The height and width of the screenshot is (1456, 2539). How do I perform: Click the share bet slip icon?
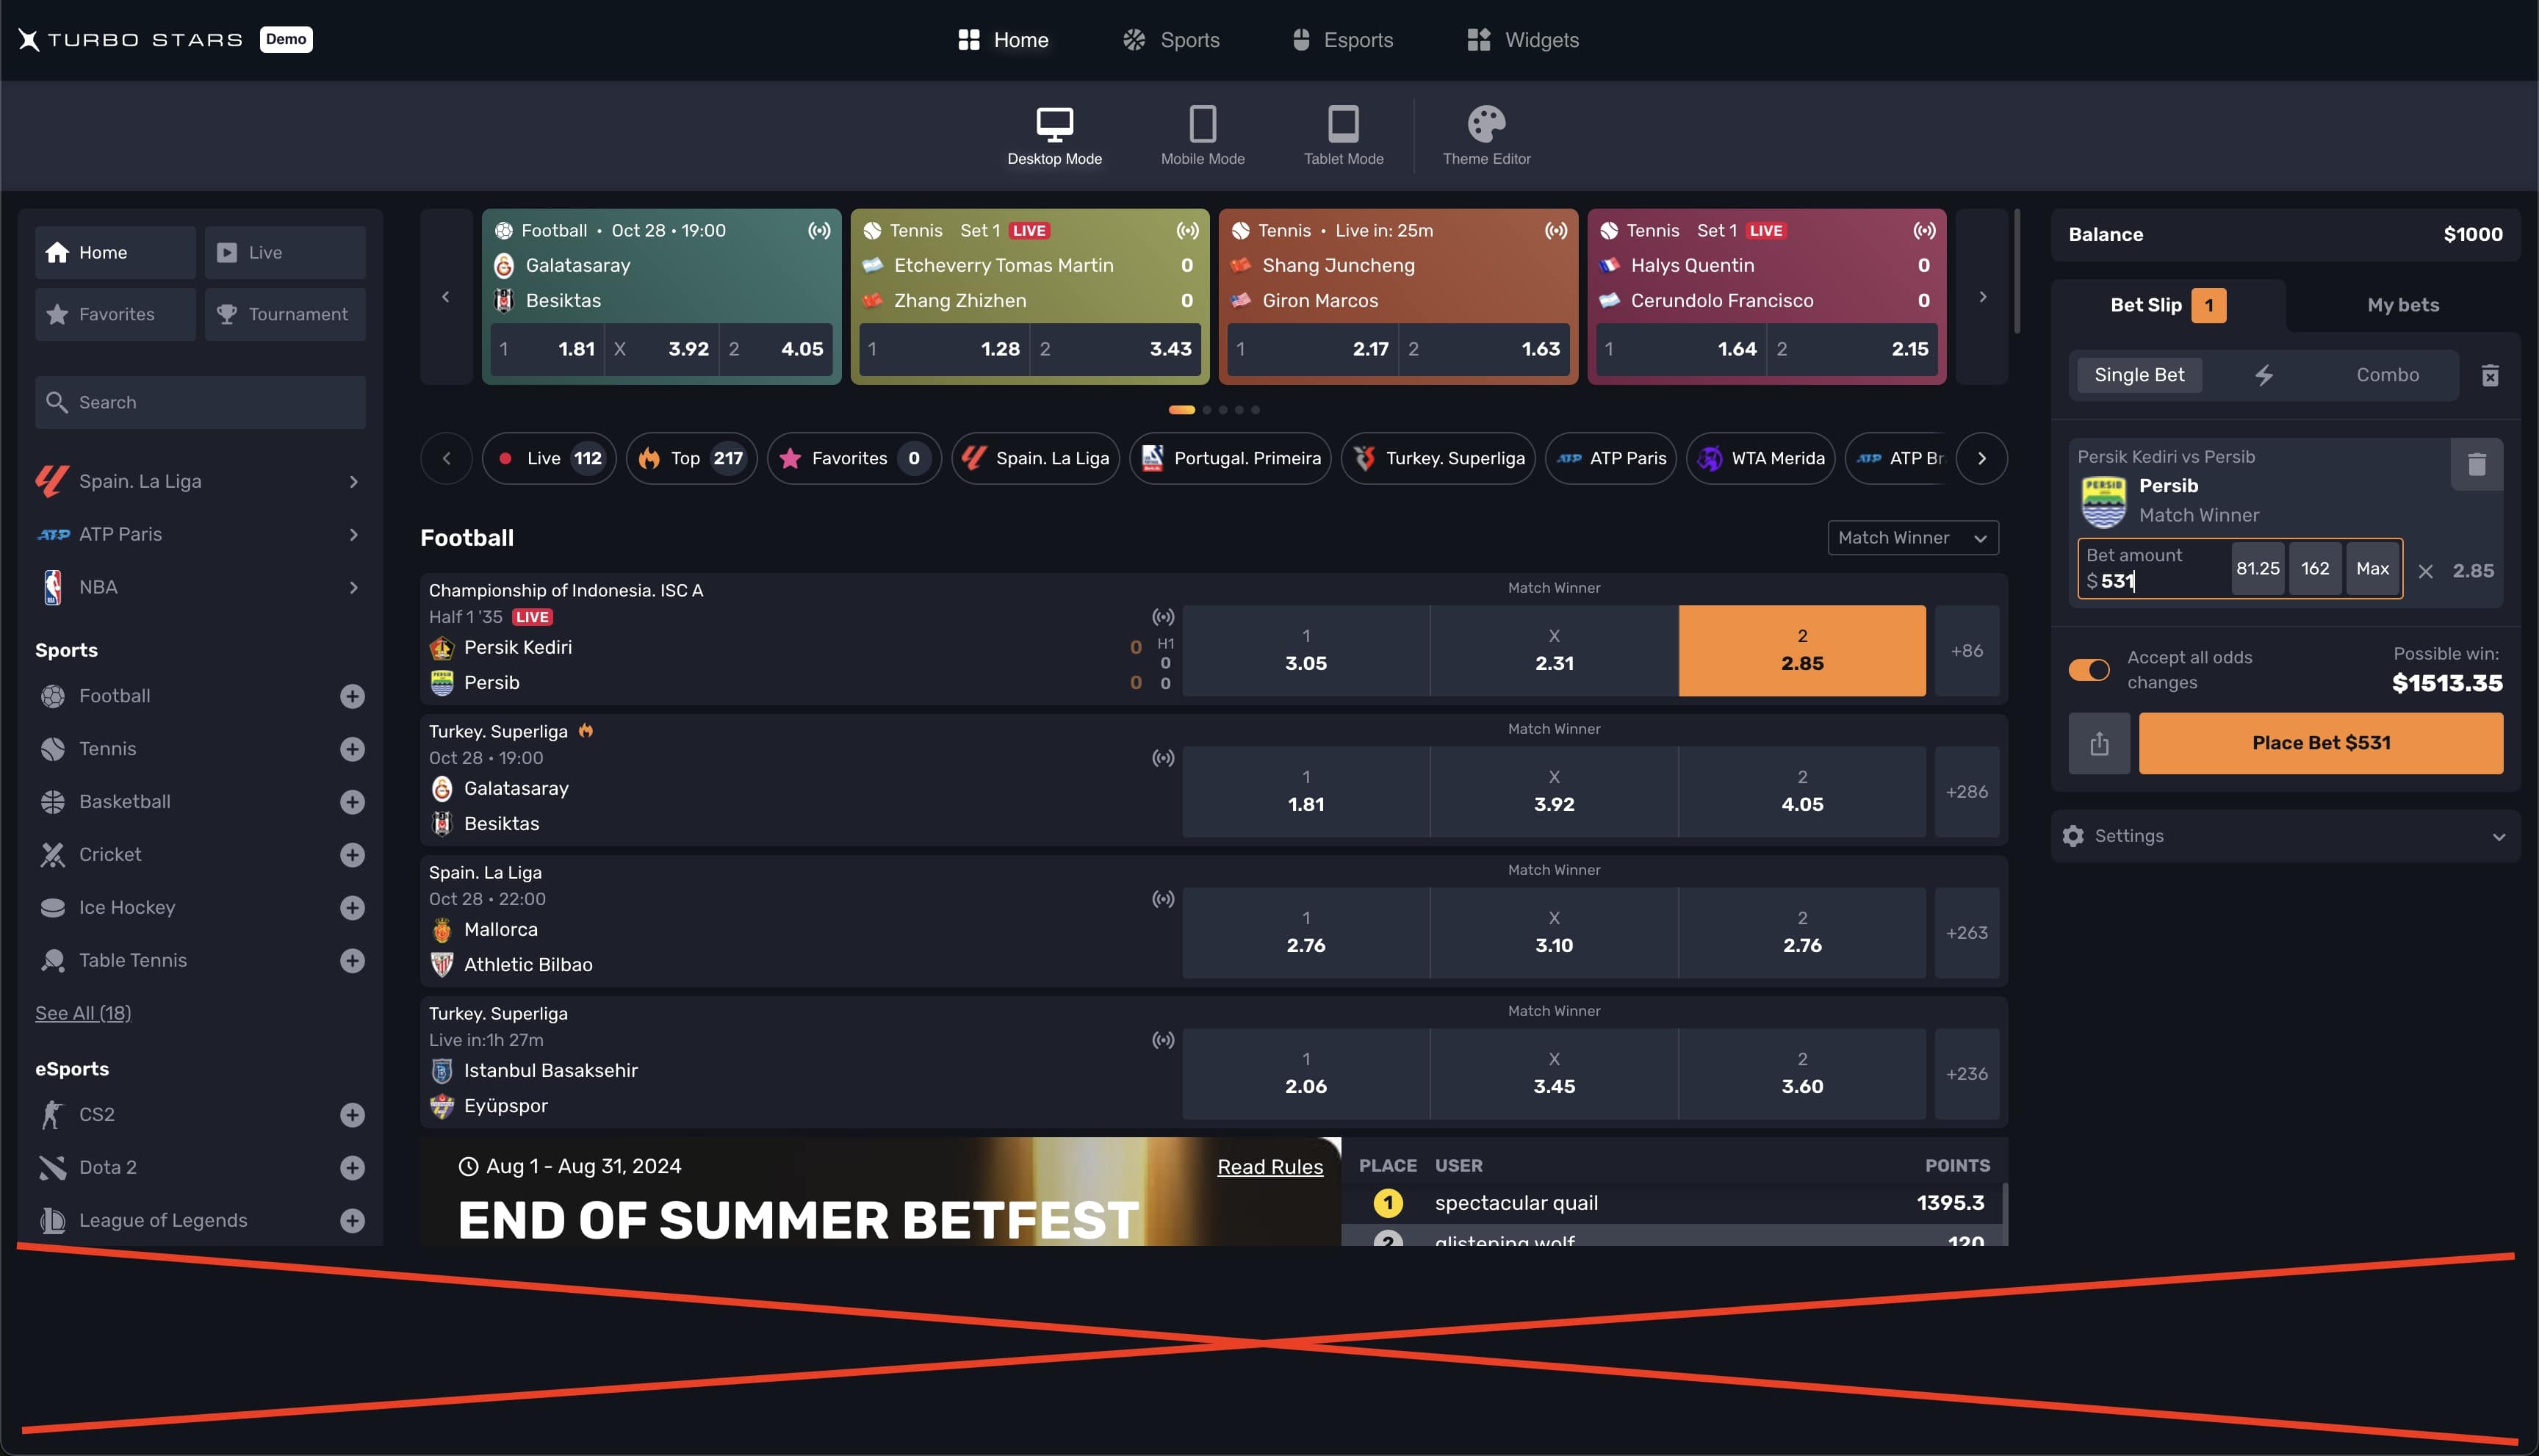(2099, 743)
